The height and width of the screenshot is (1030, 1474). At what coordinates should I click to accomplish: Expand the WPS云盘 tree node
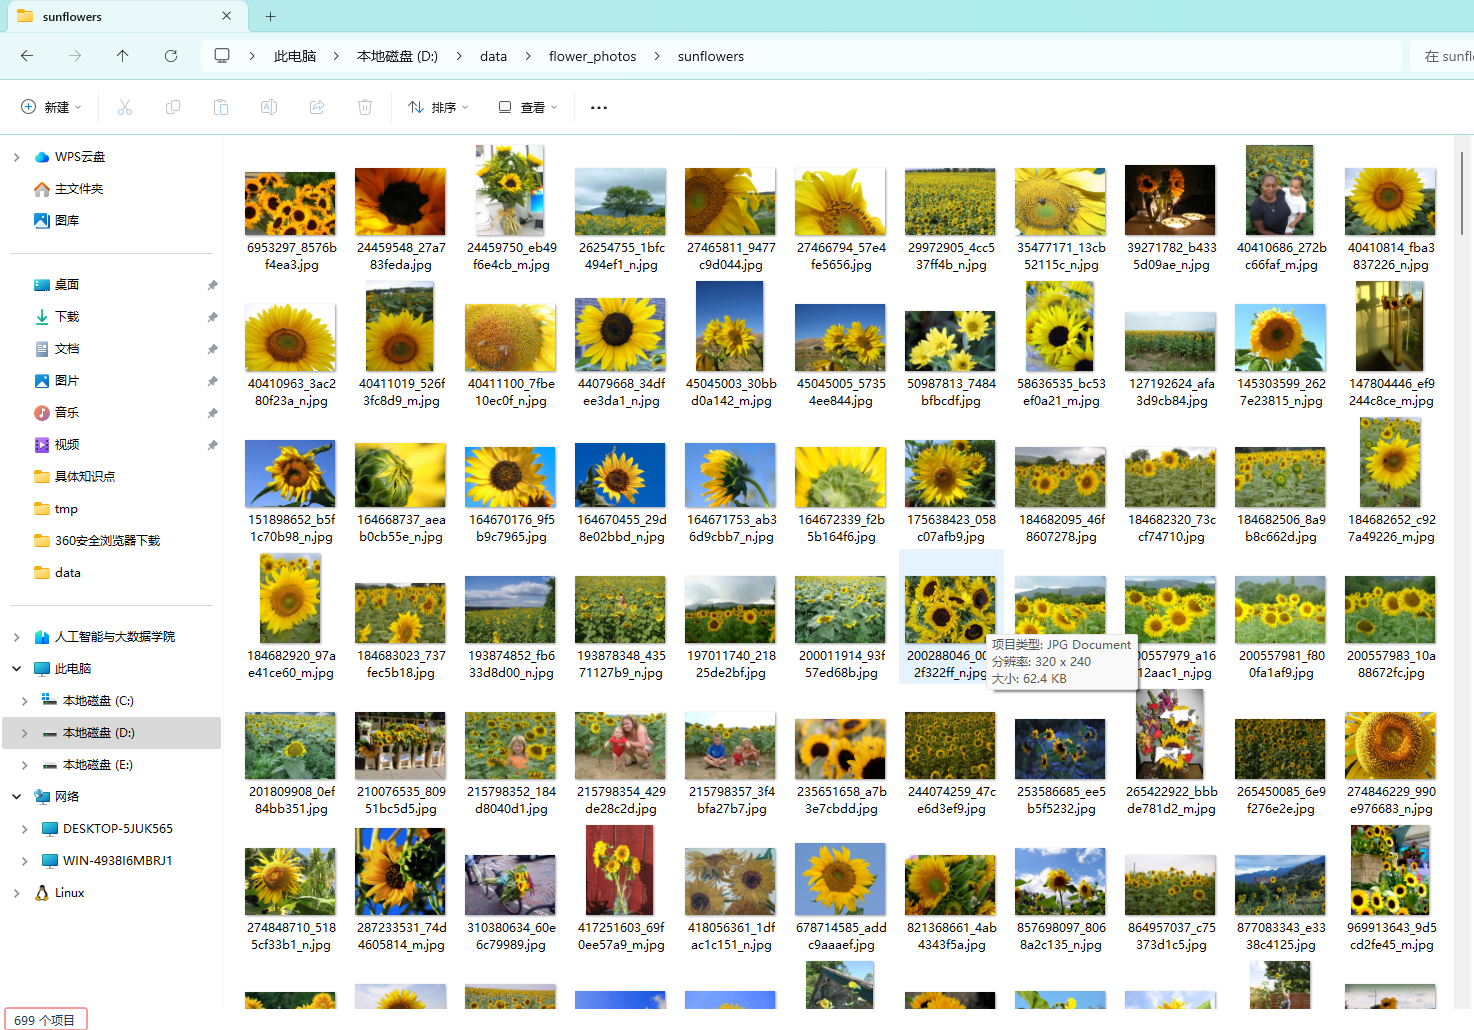tap(16, 157)
